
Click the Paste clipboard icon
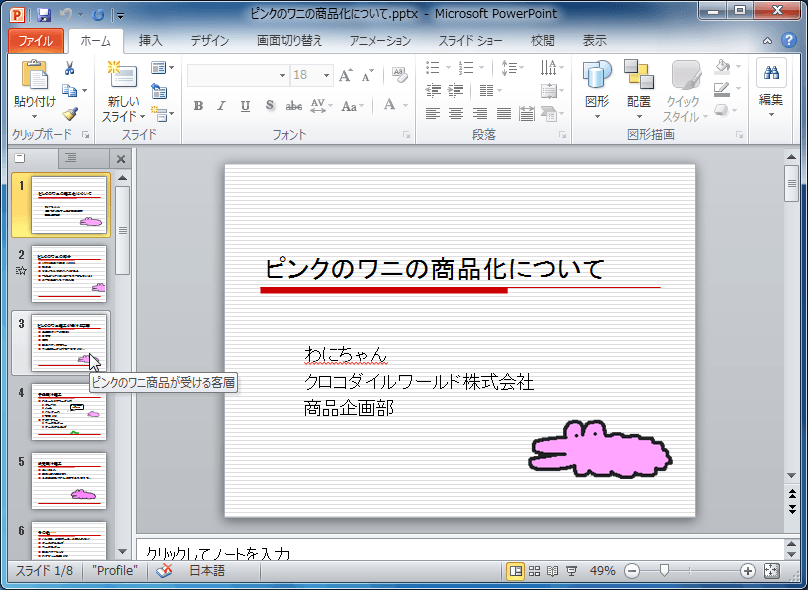coord(35,75)
